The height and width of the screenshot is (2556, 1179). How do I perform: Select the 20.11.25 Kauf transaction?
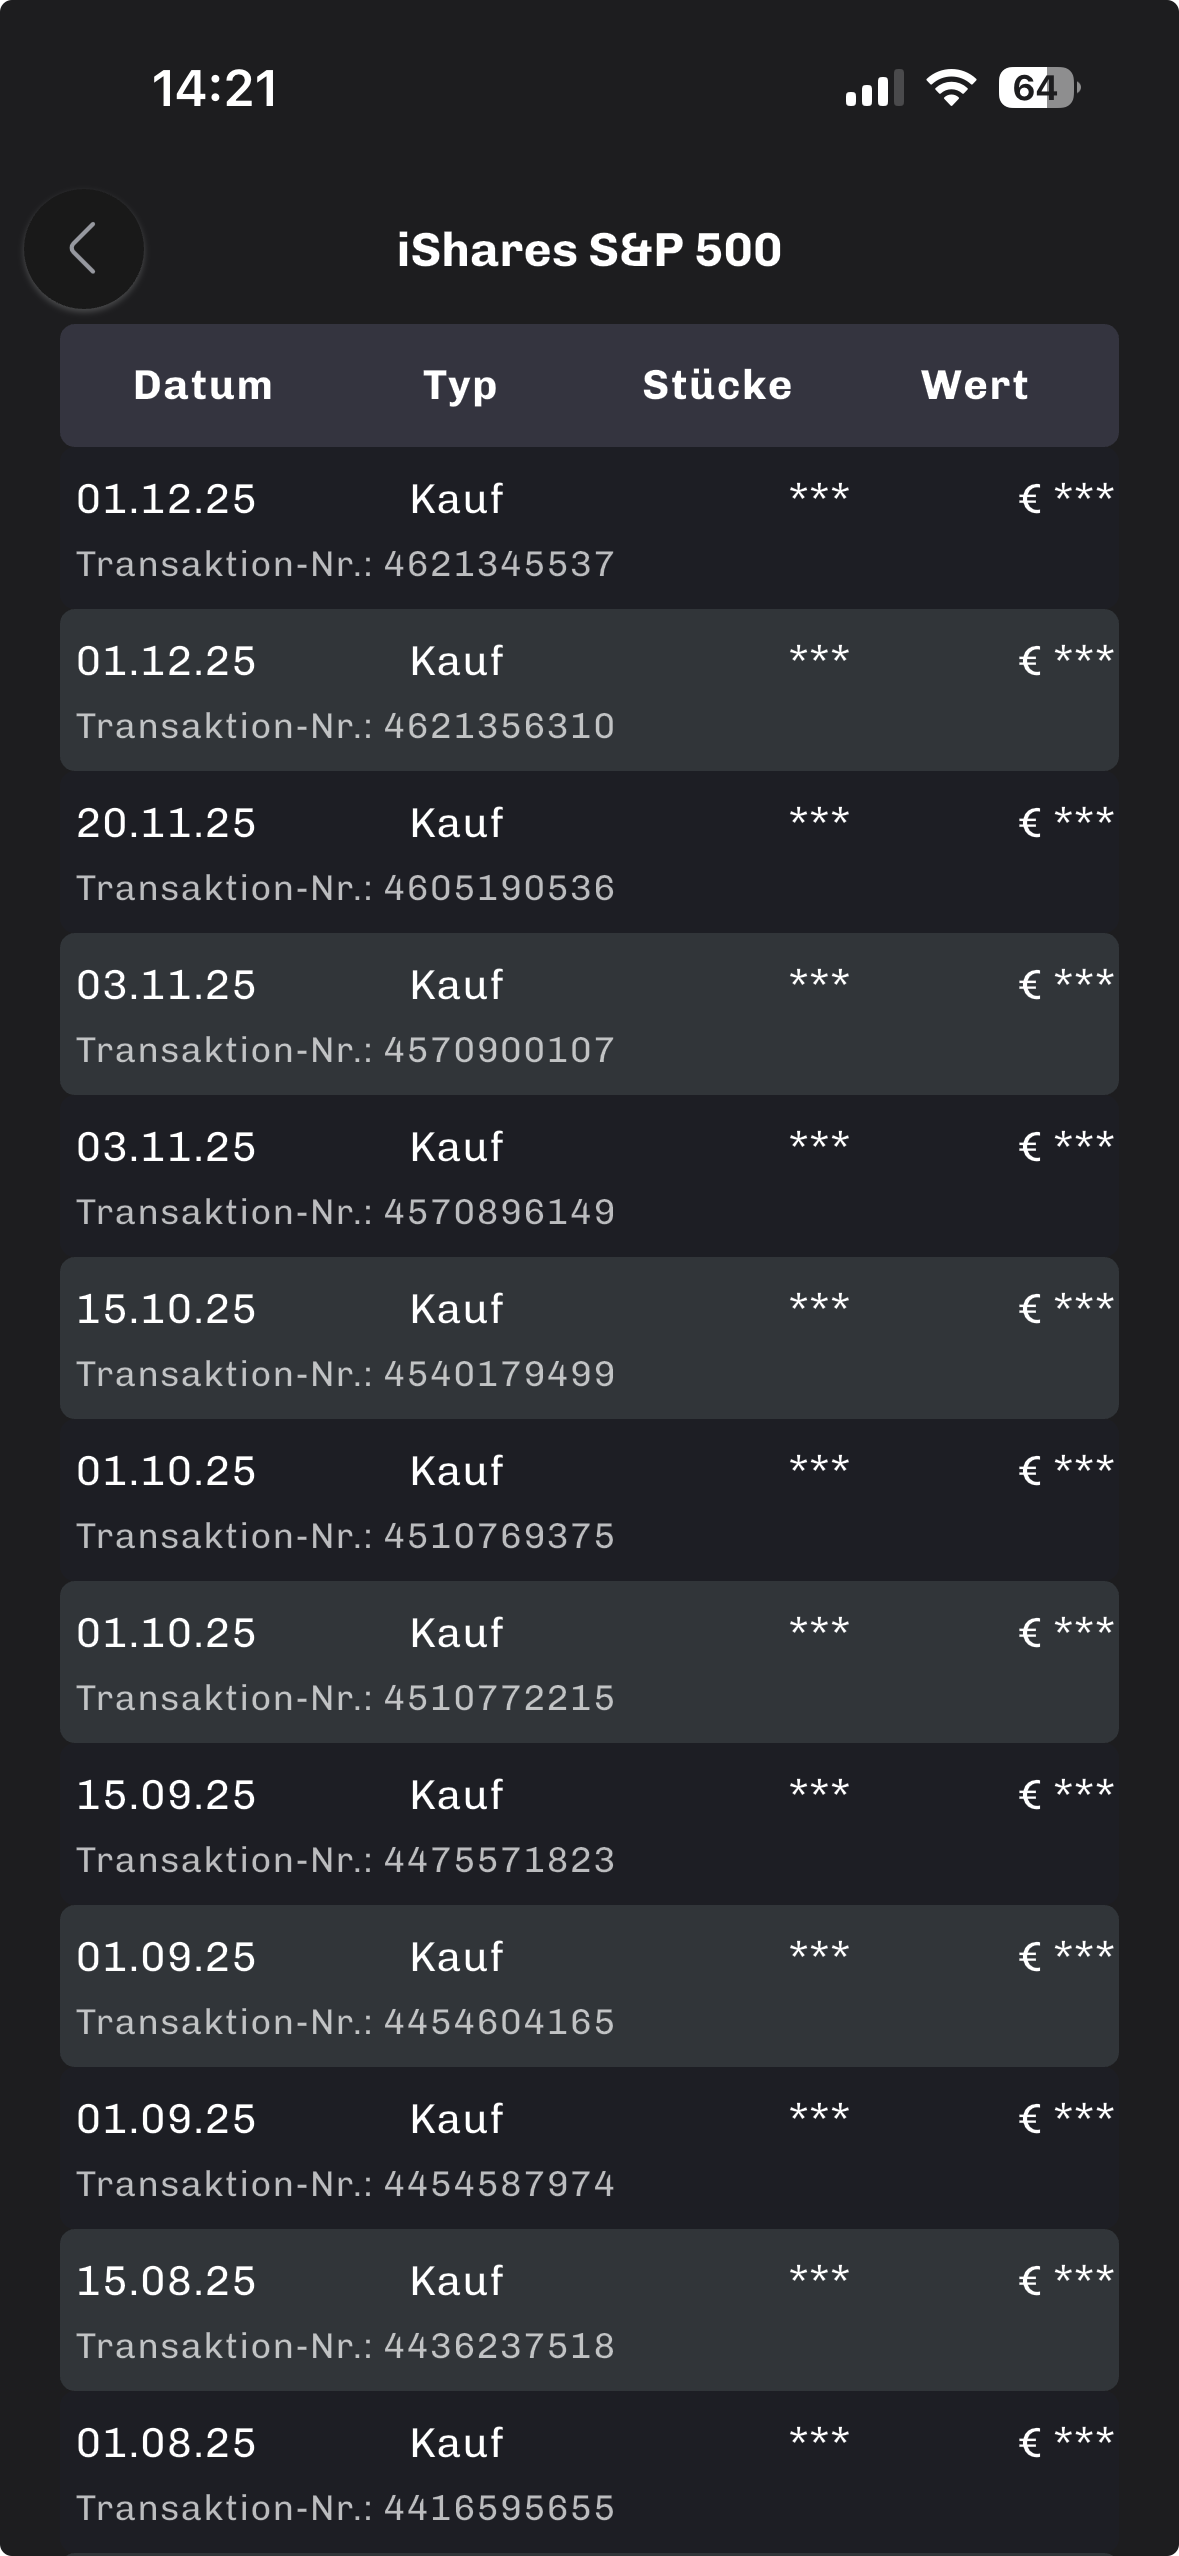(589, 853)
